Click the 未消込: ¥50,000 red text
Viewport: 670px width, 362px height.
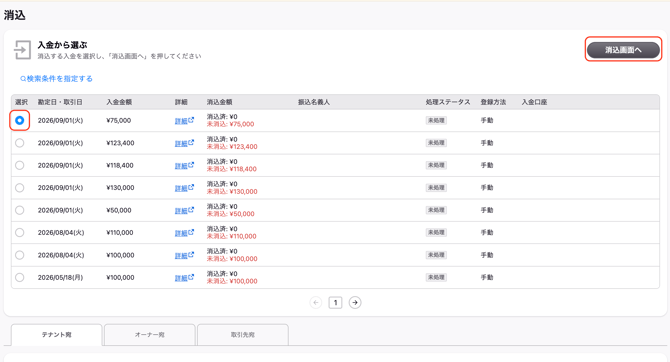pyautogui.click(x=230, y=214)
